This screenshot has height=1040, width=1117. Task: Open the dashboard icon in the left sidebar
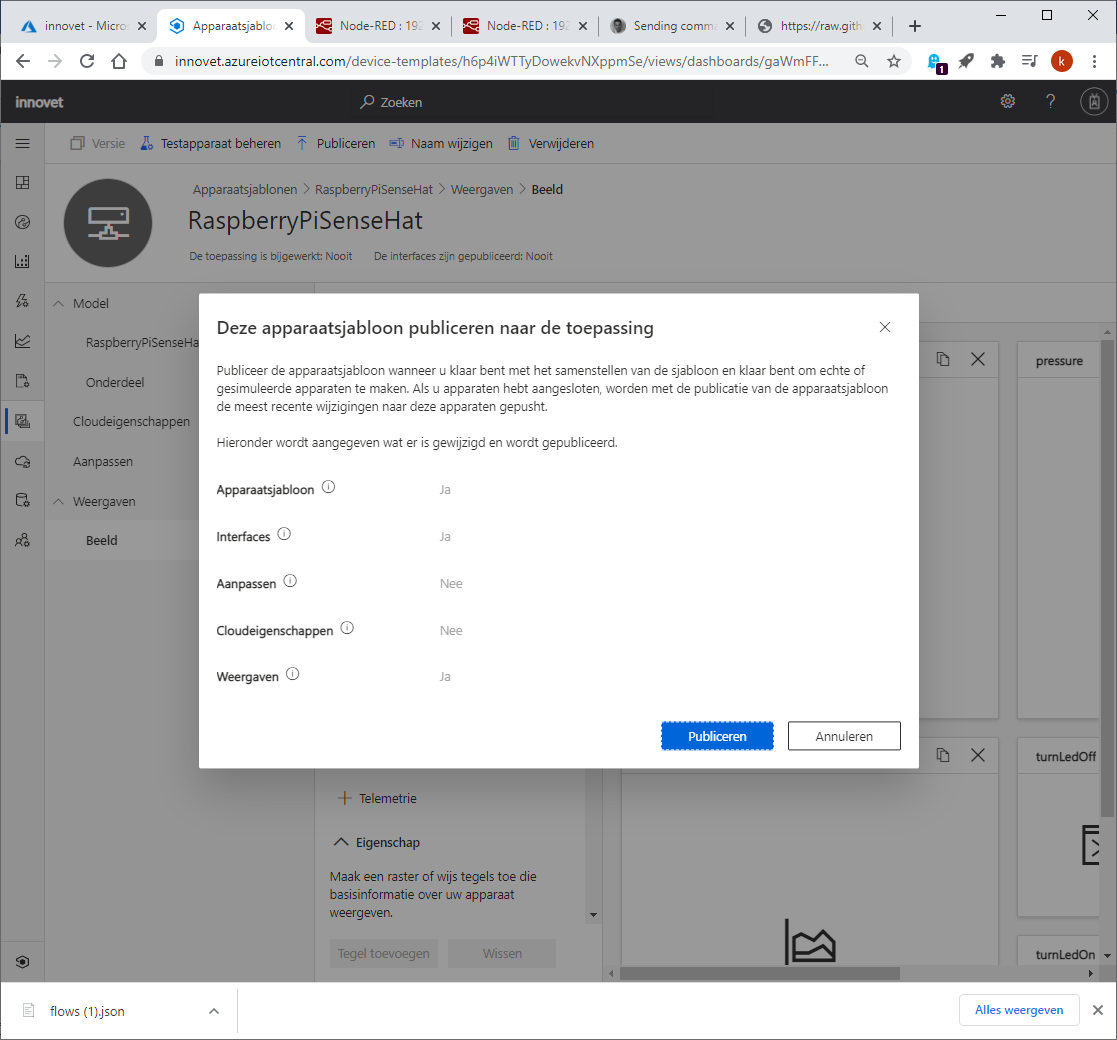(23, 183)
